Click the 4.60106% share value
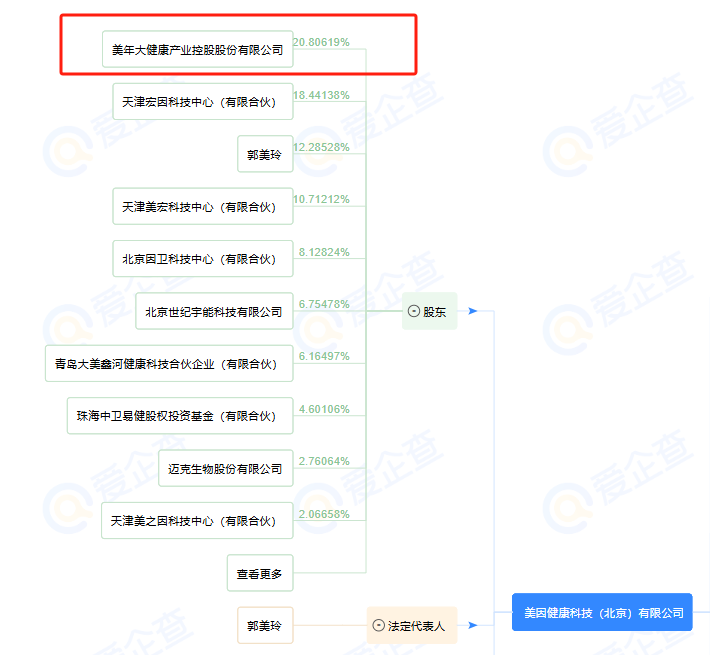This screenshot has height=655, width=710. 324,409
